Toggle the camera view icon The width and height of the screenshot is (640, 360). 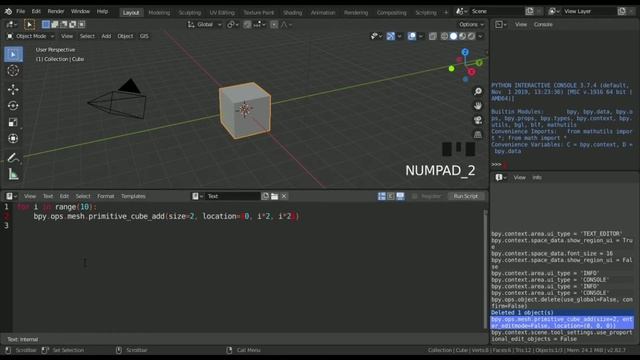478,120
